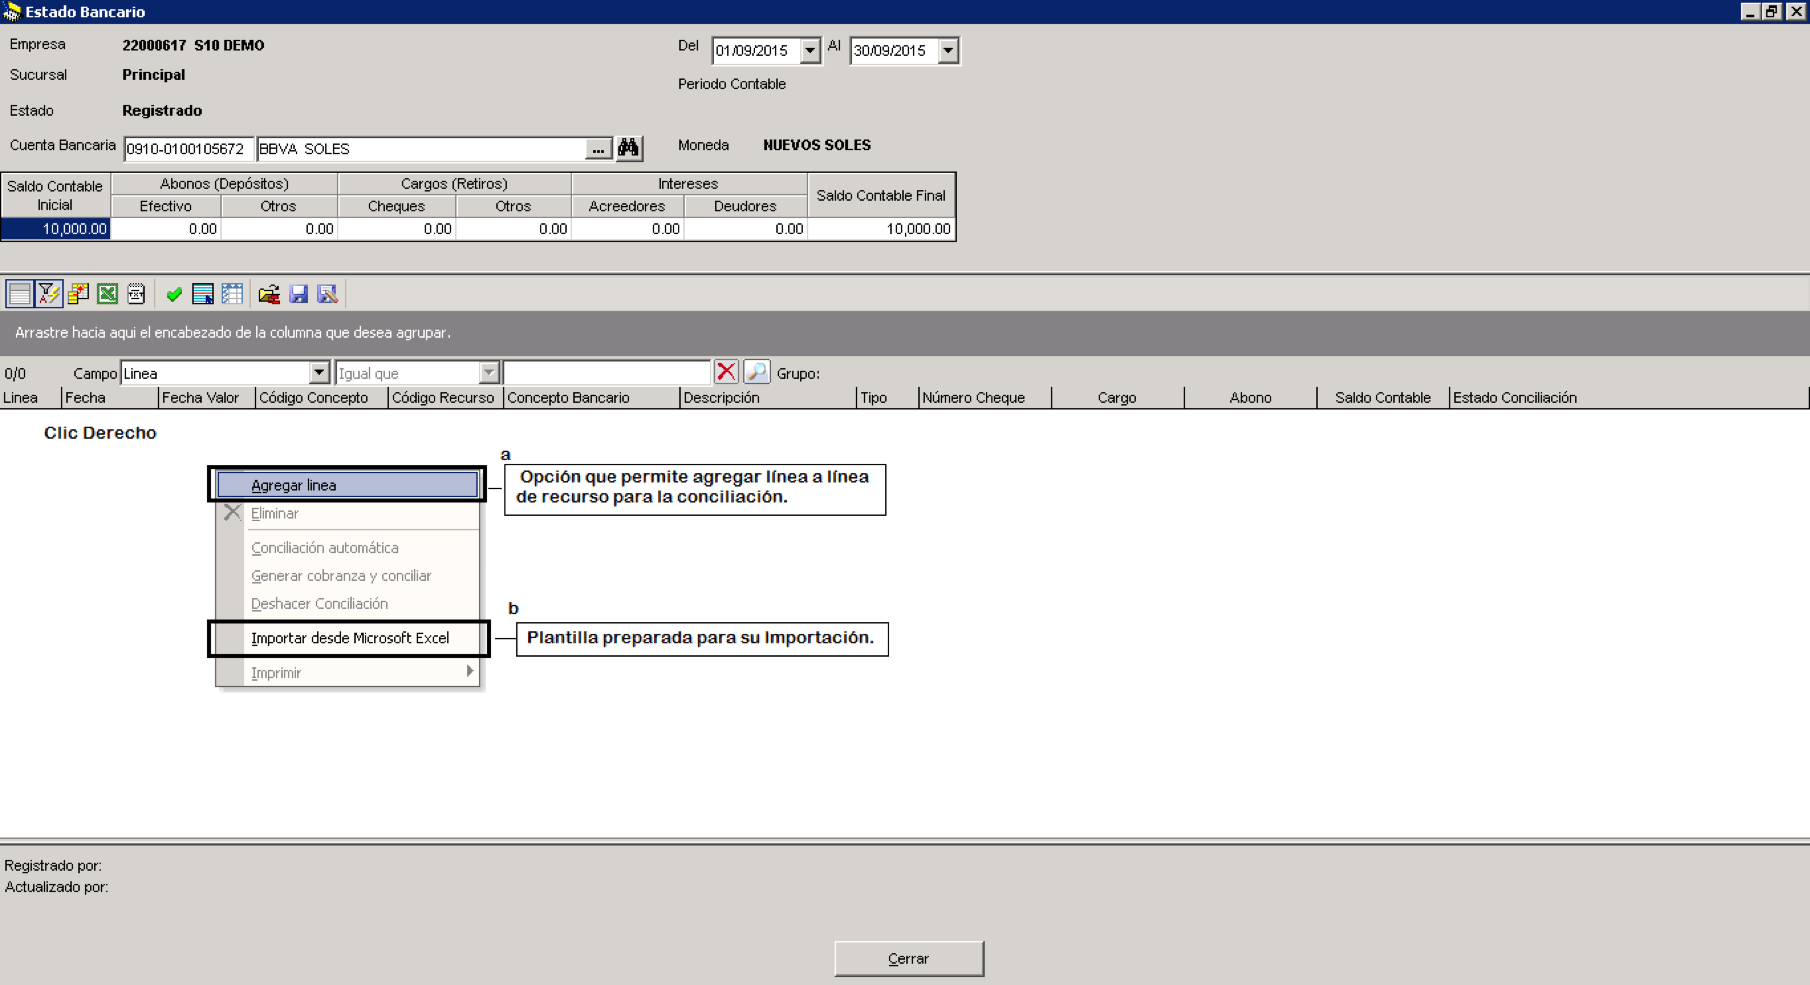Click the export to Excel toolbar icon
Image resolution: width=1810 pixels, height=985 pixels.
[107, 294]
